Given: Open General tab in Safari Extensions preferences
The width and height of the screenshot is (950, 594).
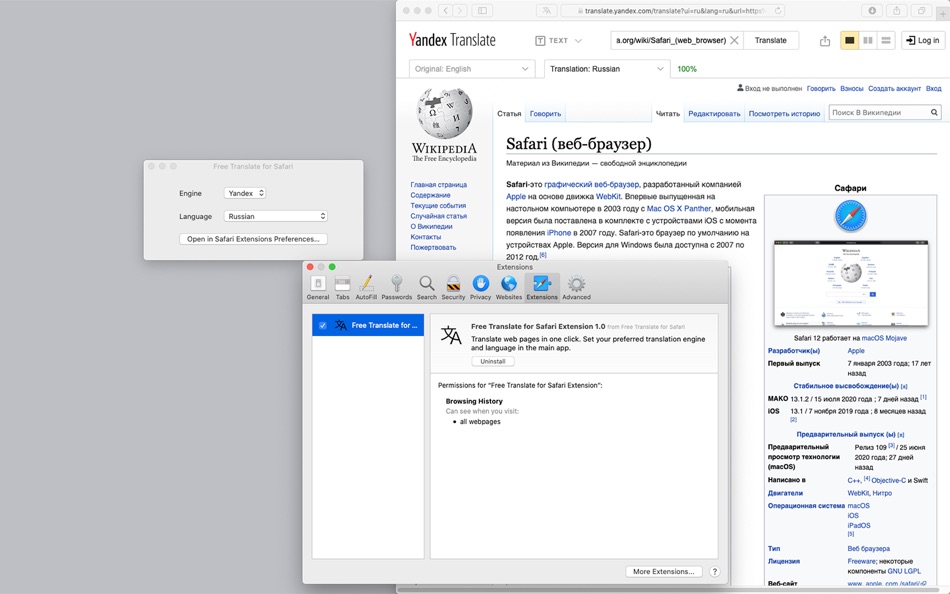Looking at the screenshot, I should tap(317, 287).
